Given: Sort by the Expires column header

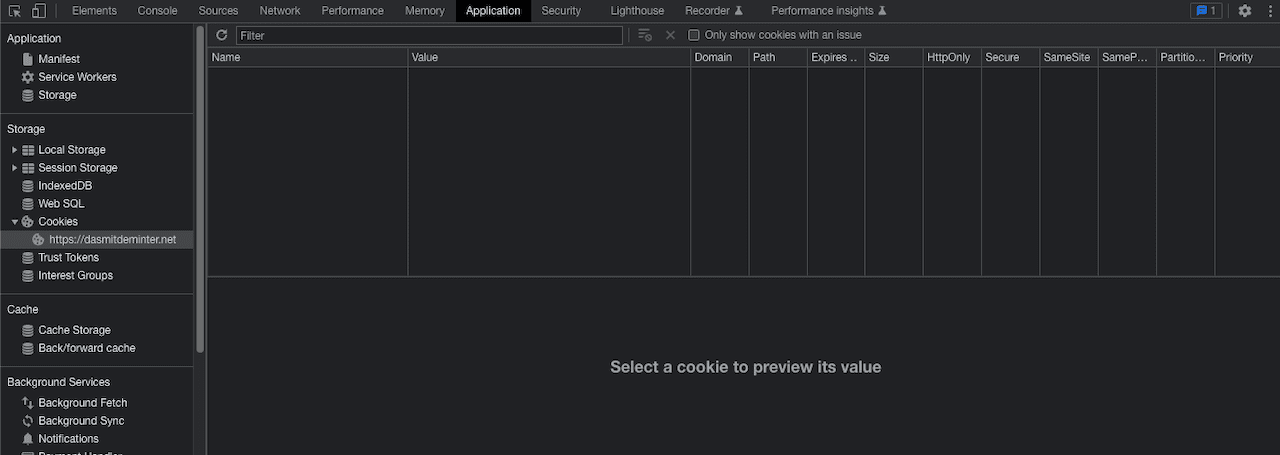Looking at the screenshot, I should pyautogui.click(x=836, y=57).
